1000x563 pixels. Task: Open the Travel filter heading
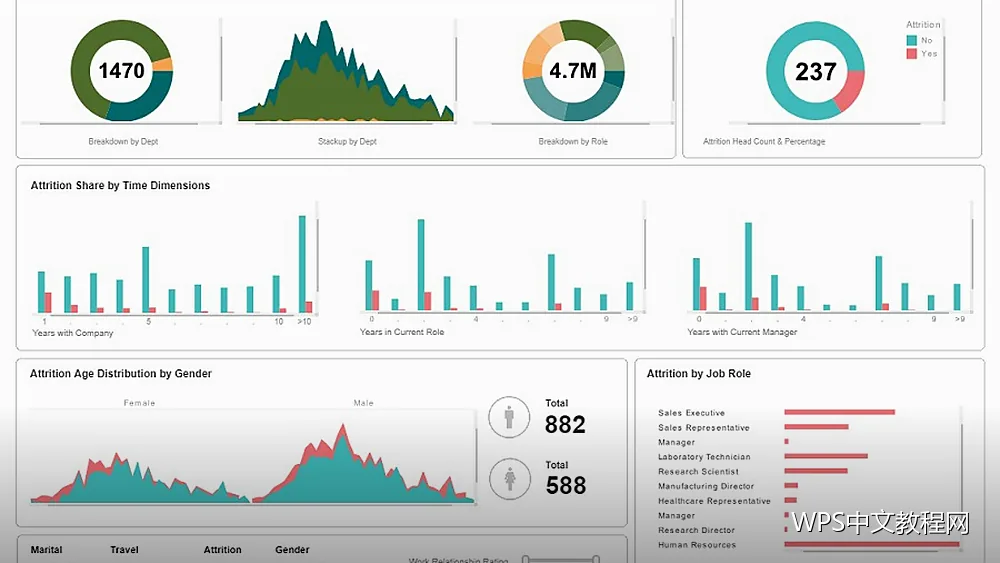124,550
